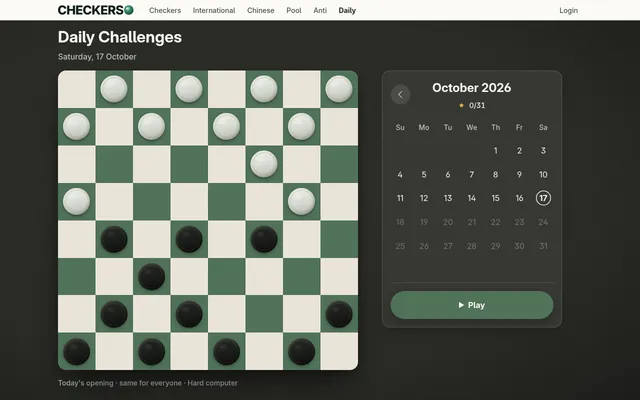Select October 10 in calendar
Image resolution: width=640 pixels, height=400 pixels.
pos(543,175)
